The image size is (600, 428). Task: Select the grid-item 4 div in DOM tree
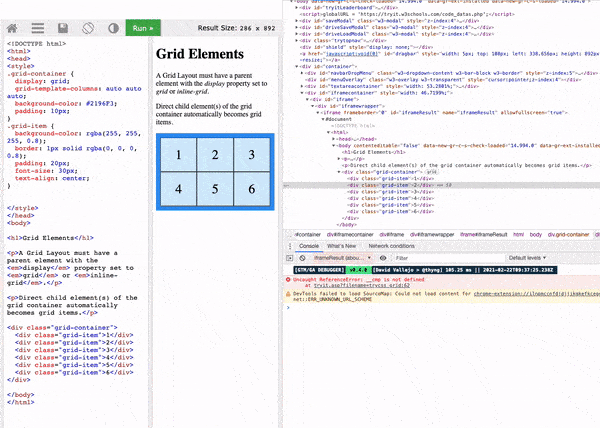391,199
